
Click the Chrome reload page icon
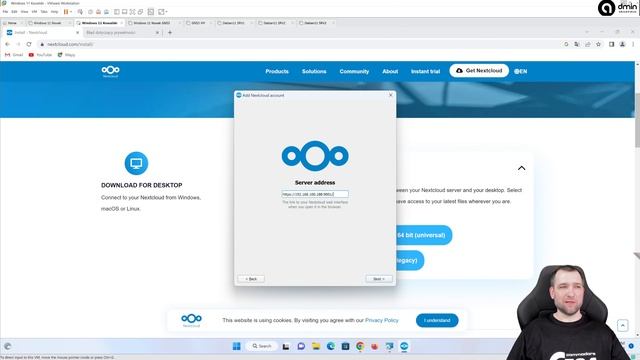(29, 44)
